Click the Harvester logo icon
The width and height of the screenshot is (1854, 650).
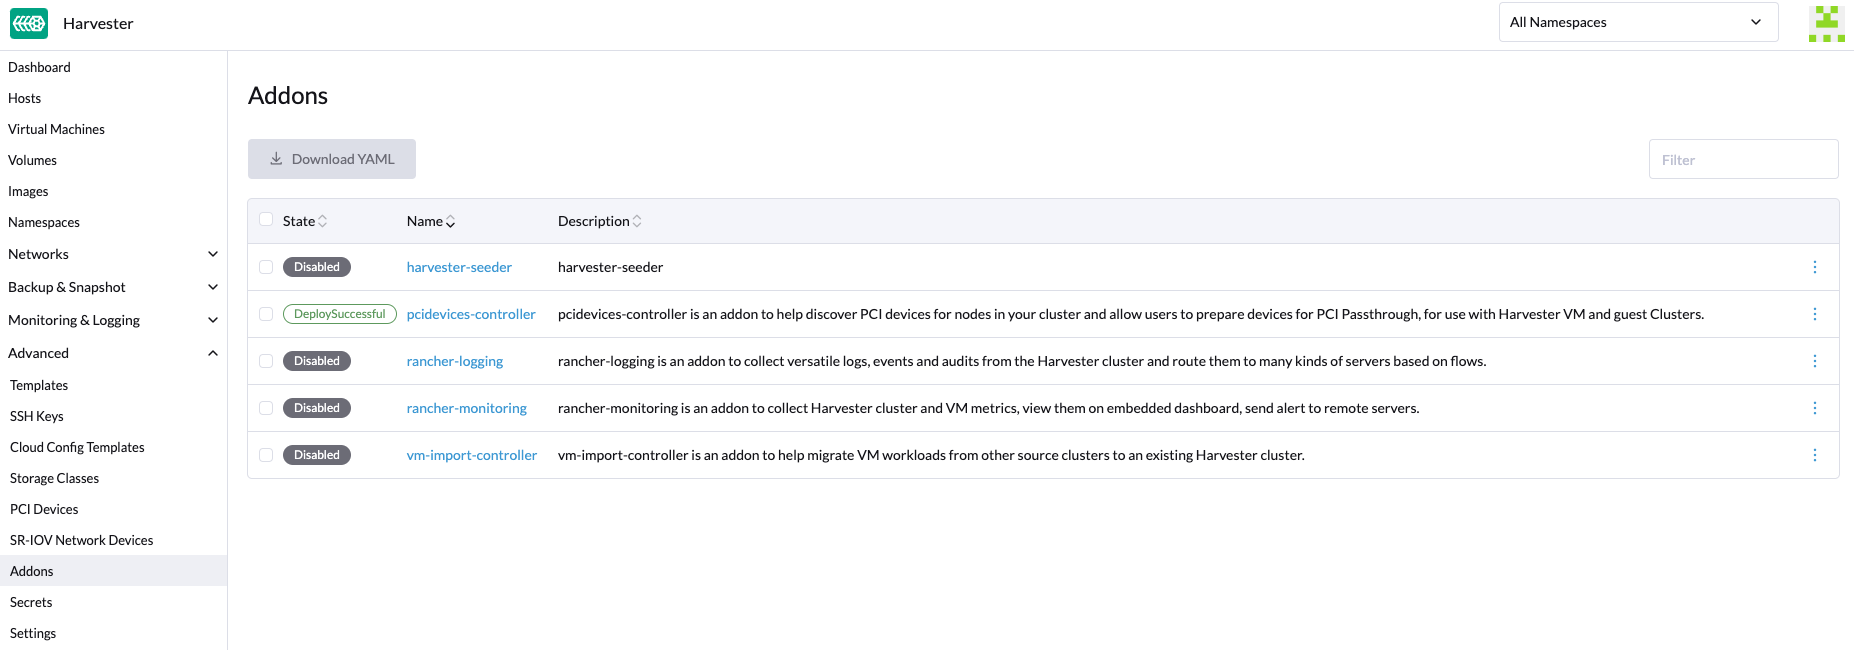29,23
